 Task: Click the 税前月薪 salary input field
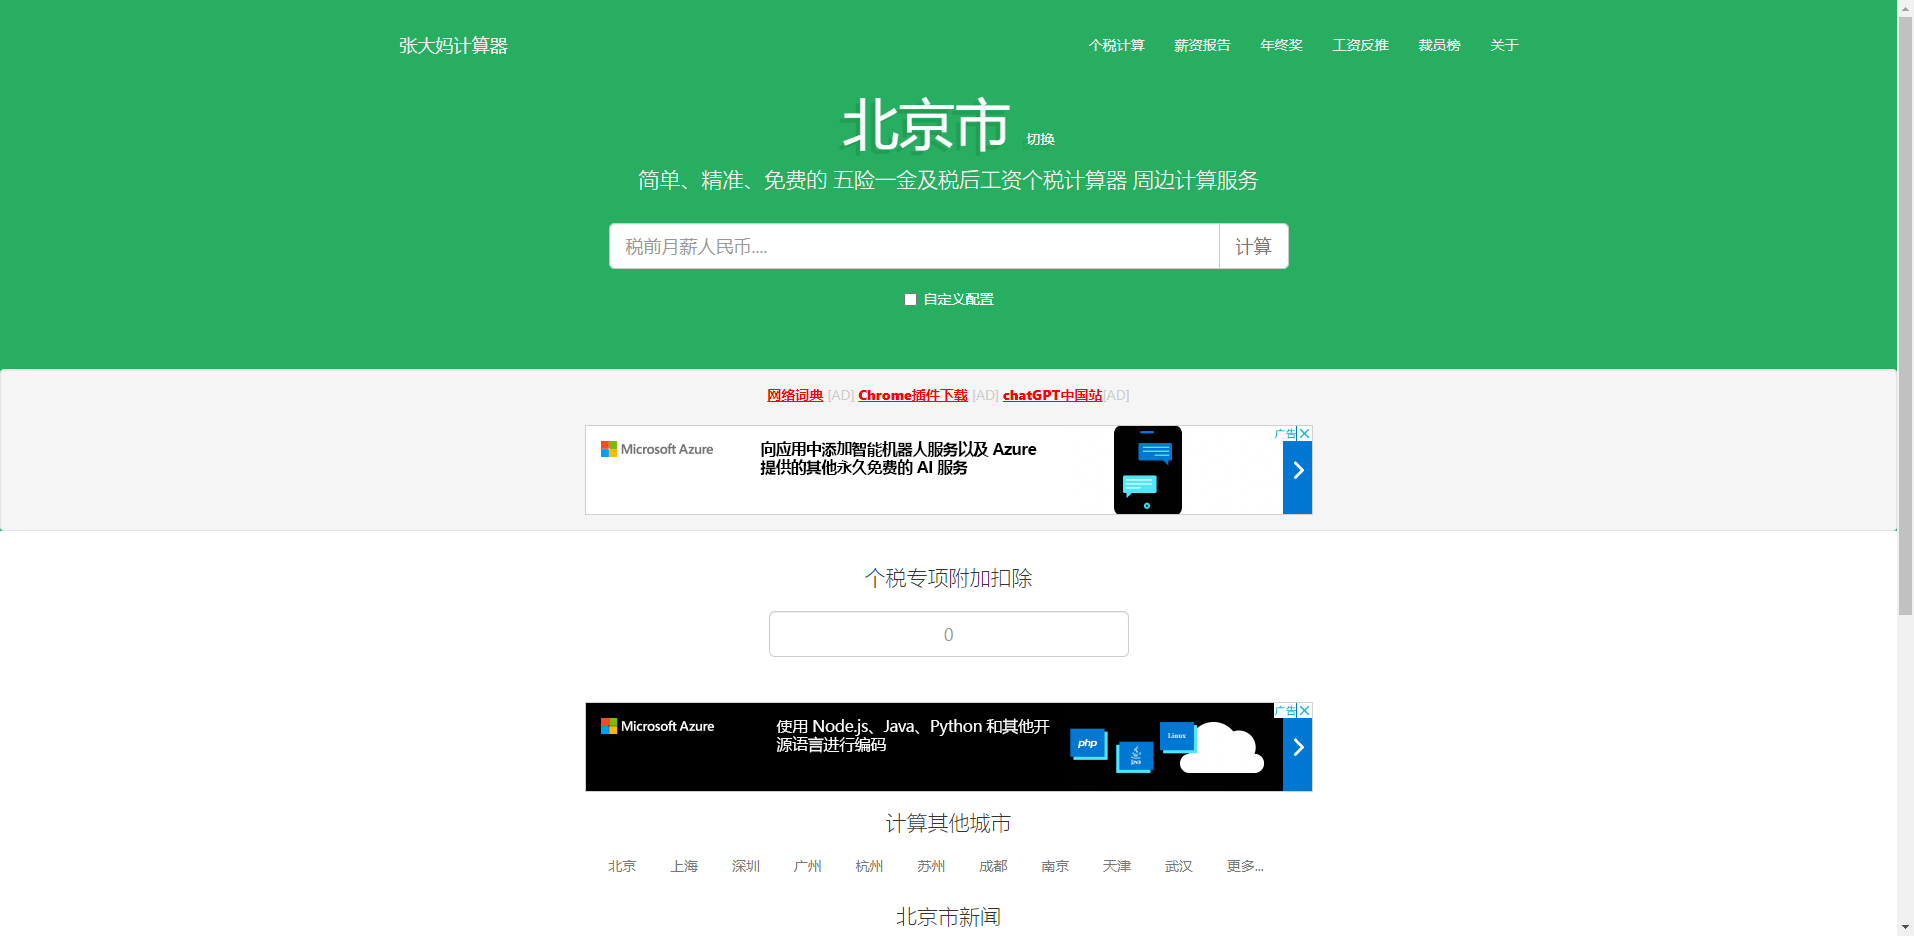pos(913,246)
